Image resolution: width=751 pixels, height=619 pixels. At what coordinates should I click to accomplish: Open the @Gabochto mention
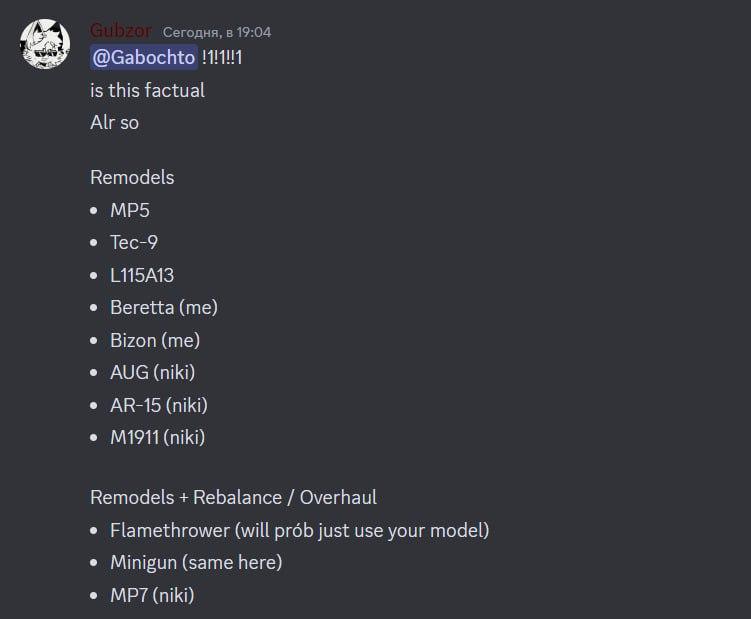click(x=143, y=58)
